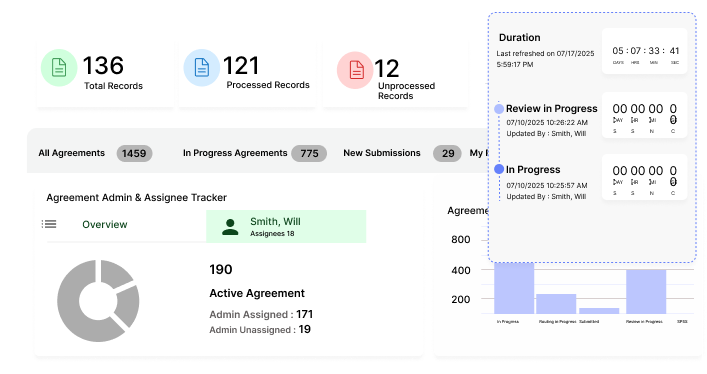Image resolution: width=707 pixels, height=374 pixels.
Task: Click the Duration panel heading
Action: pos(519,37)
